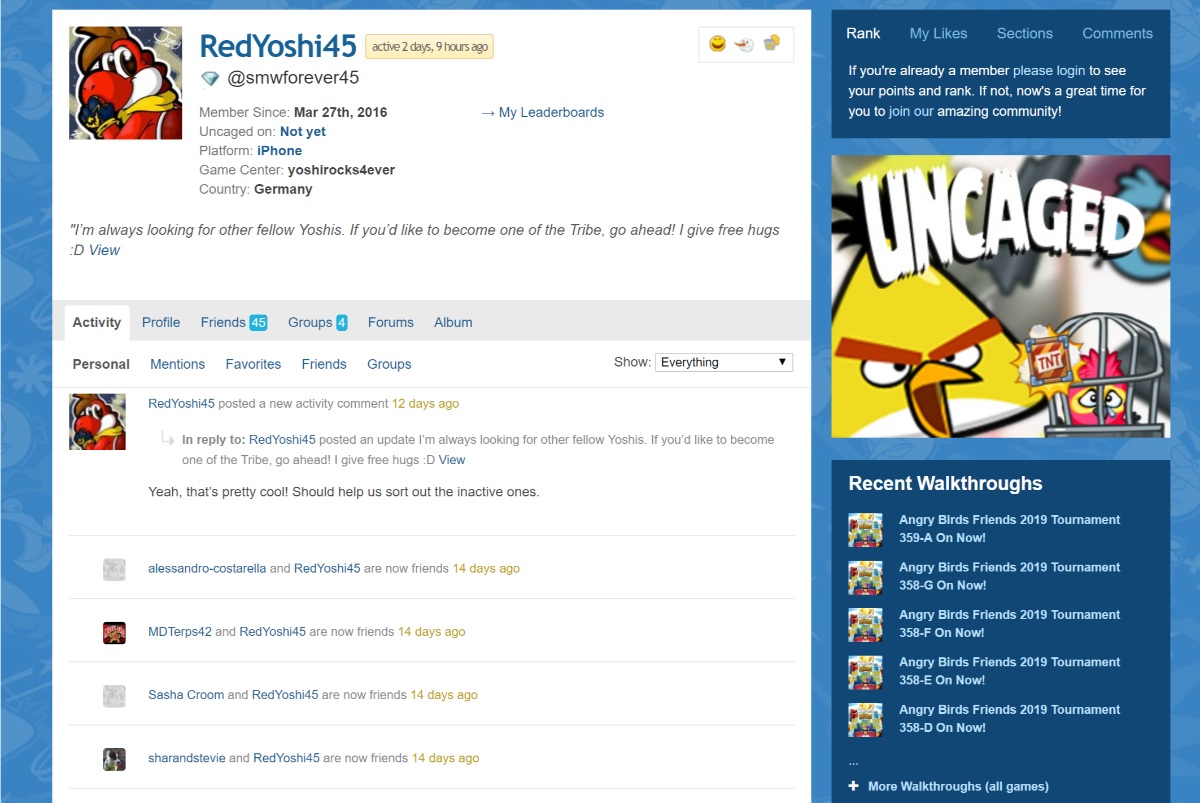Visit sharandstevie's profile
The width and height of the screenshot is (1200, 803).
[186, 757]
